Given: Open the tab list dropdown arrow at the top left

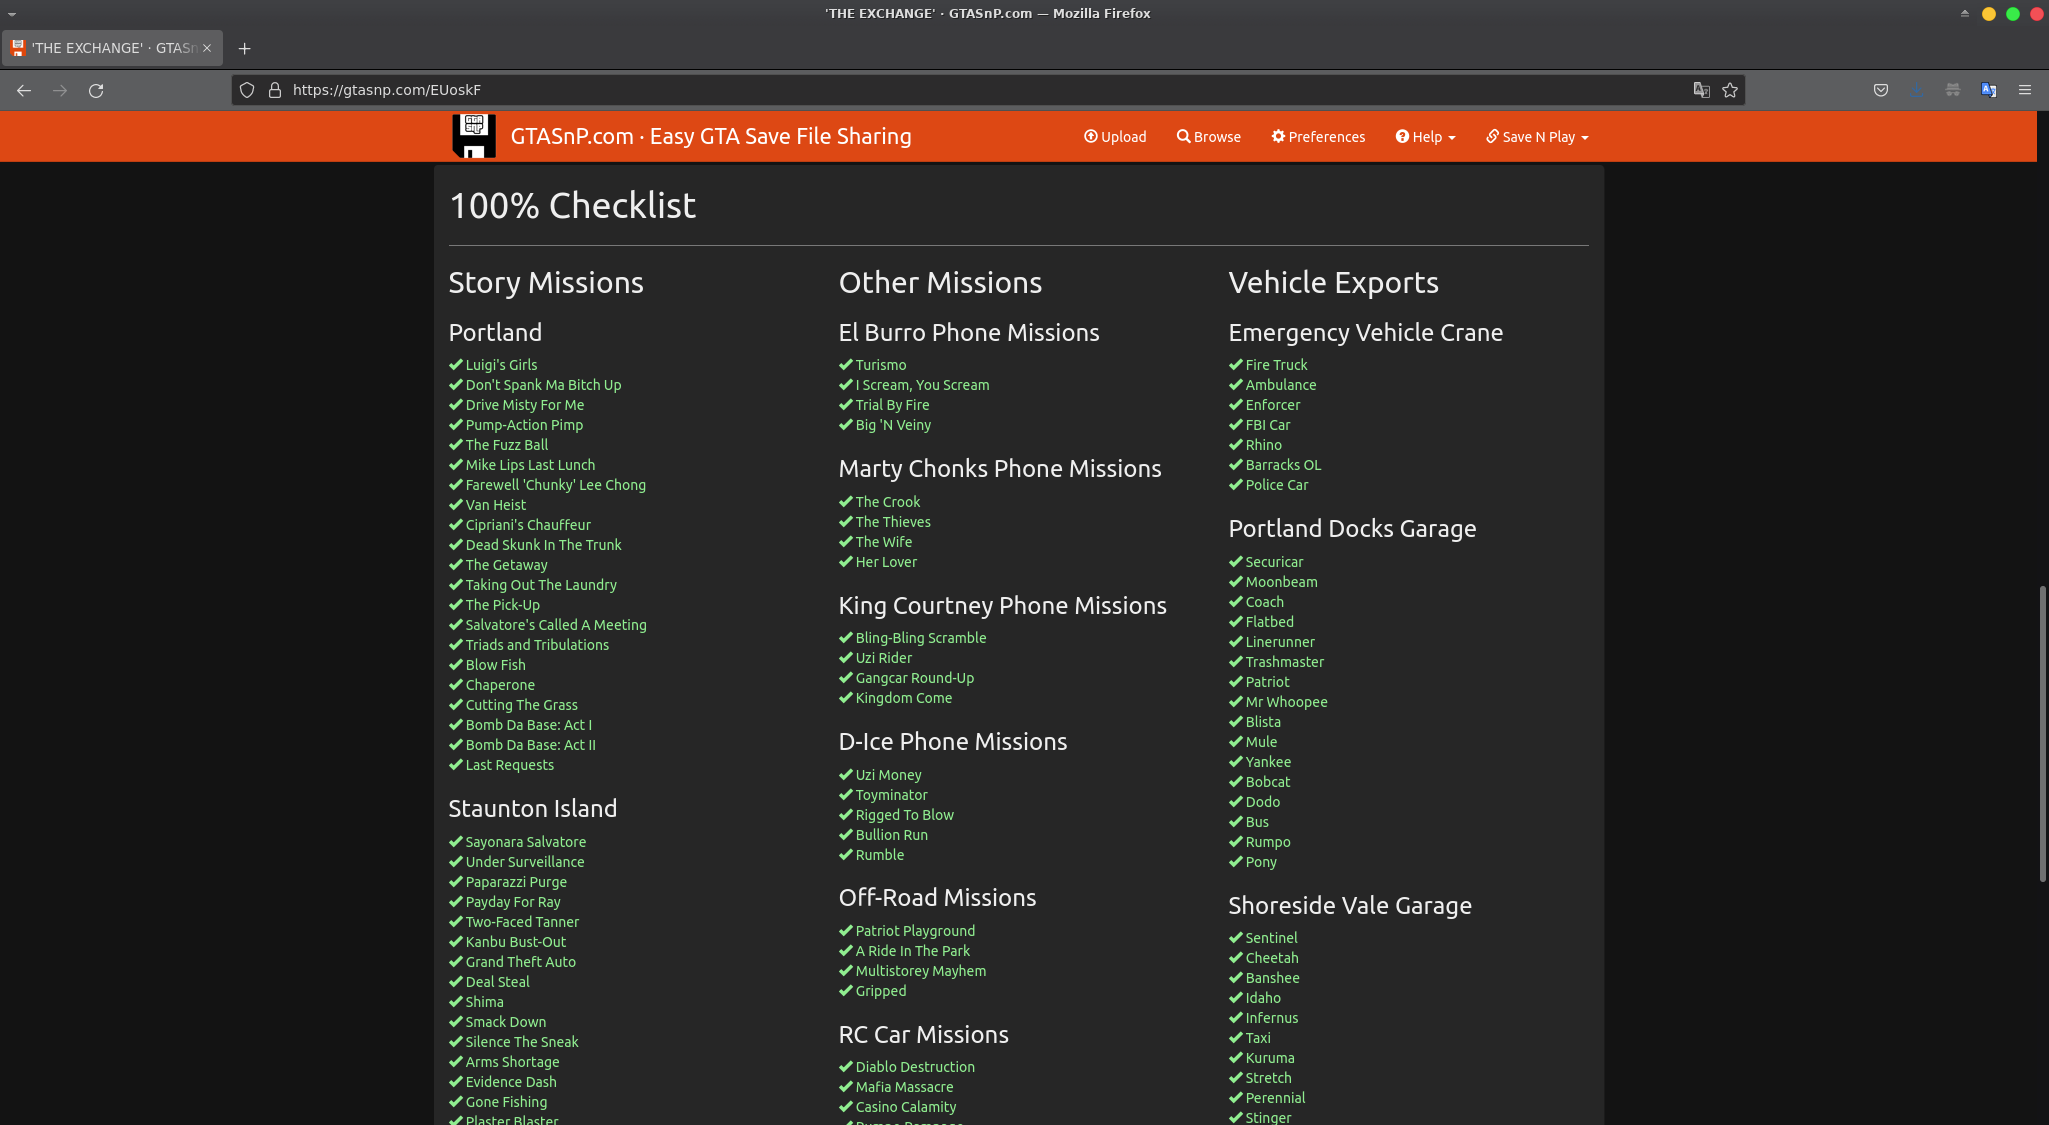Looking at the screenshot, I should point(12,14).
